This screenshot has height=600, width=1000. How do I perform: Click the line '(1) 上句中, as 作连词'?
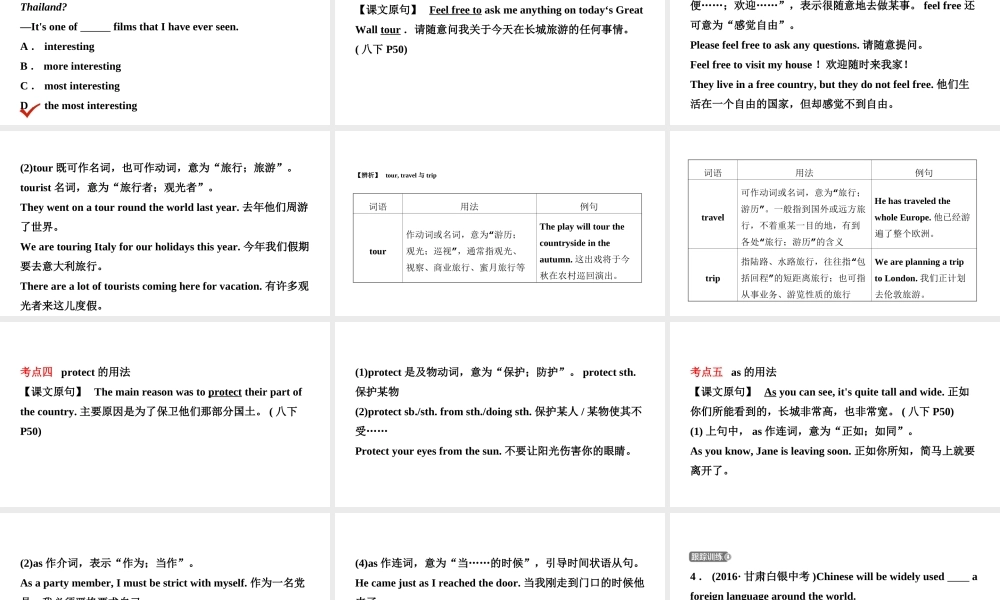802,432
